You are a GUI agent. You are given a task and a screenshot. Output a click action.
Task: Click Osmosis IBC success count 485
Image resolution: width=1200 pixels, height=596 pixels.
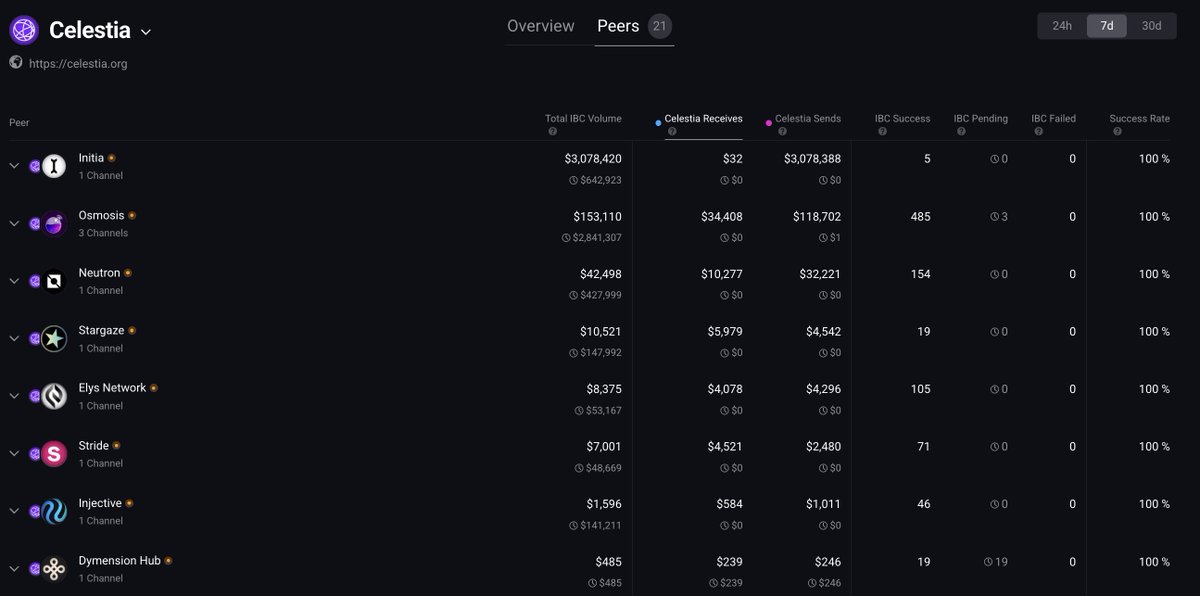tap(920, 216)
